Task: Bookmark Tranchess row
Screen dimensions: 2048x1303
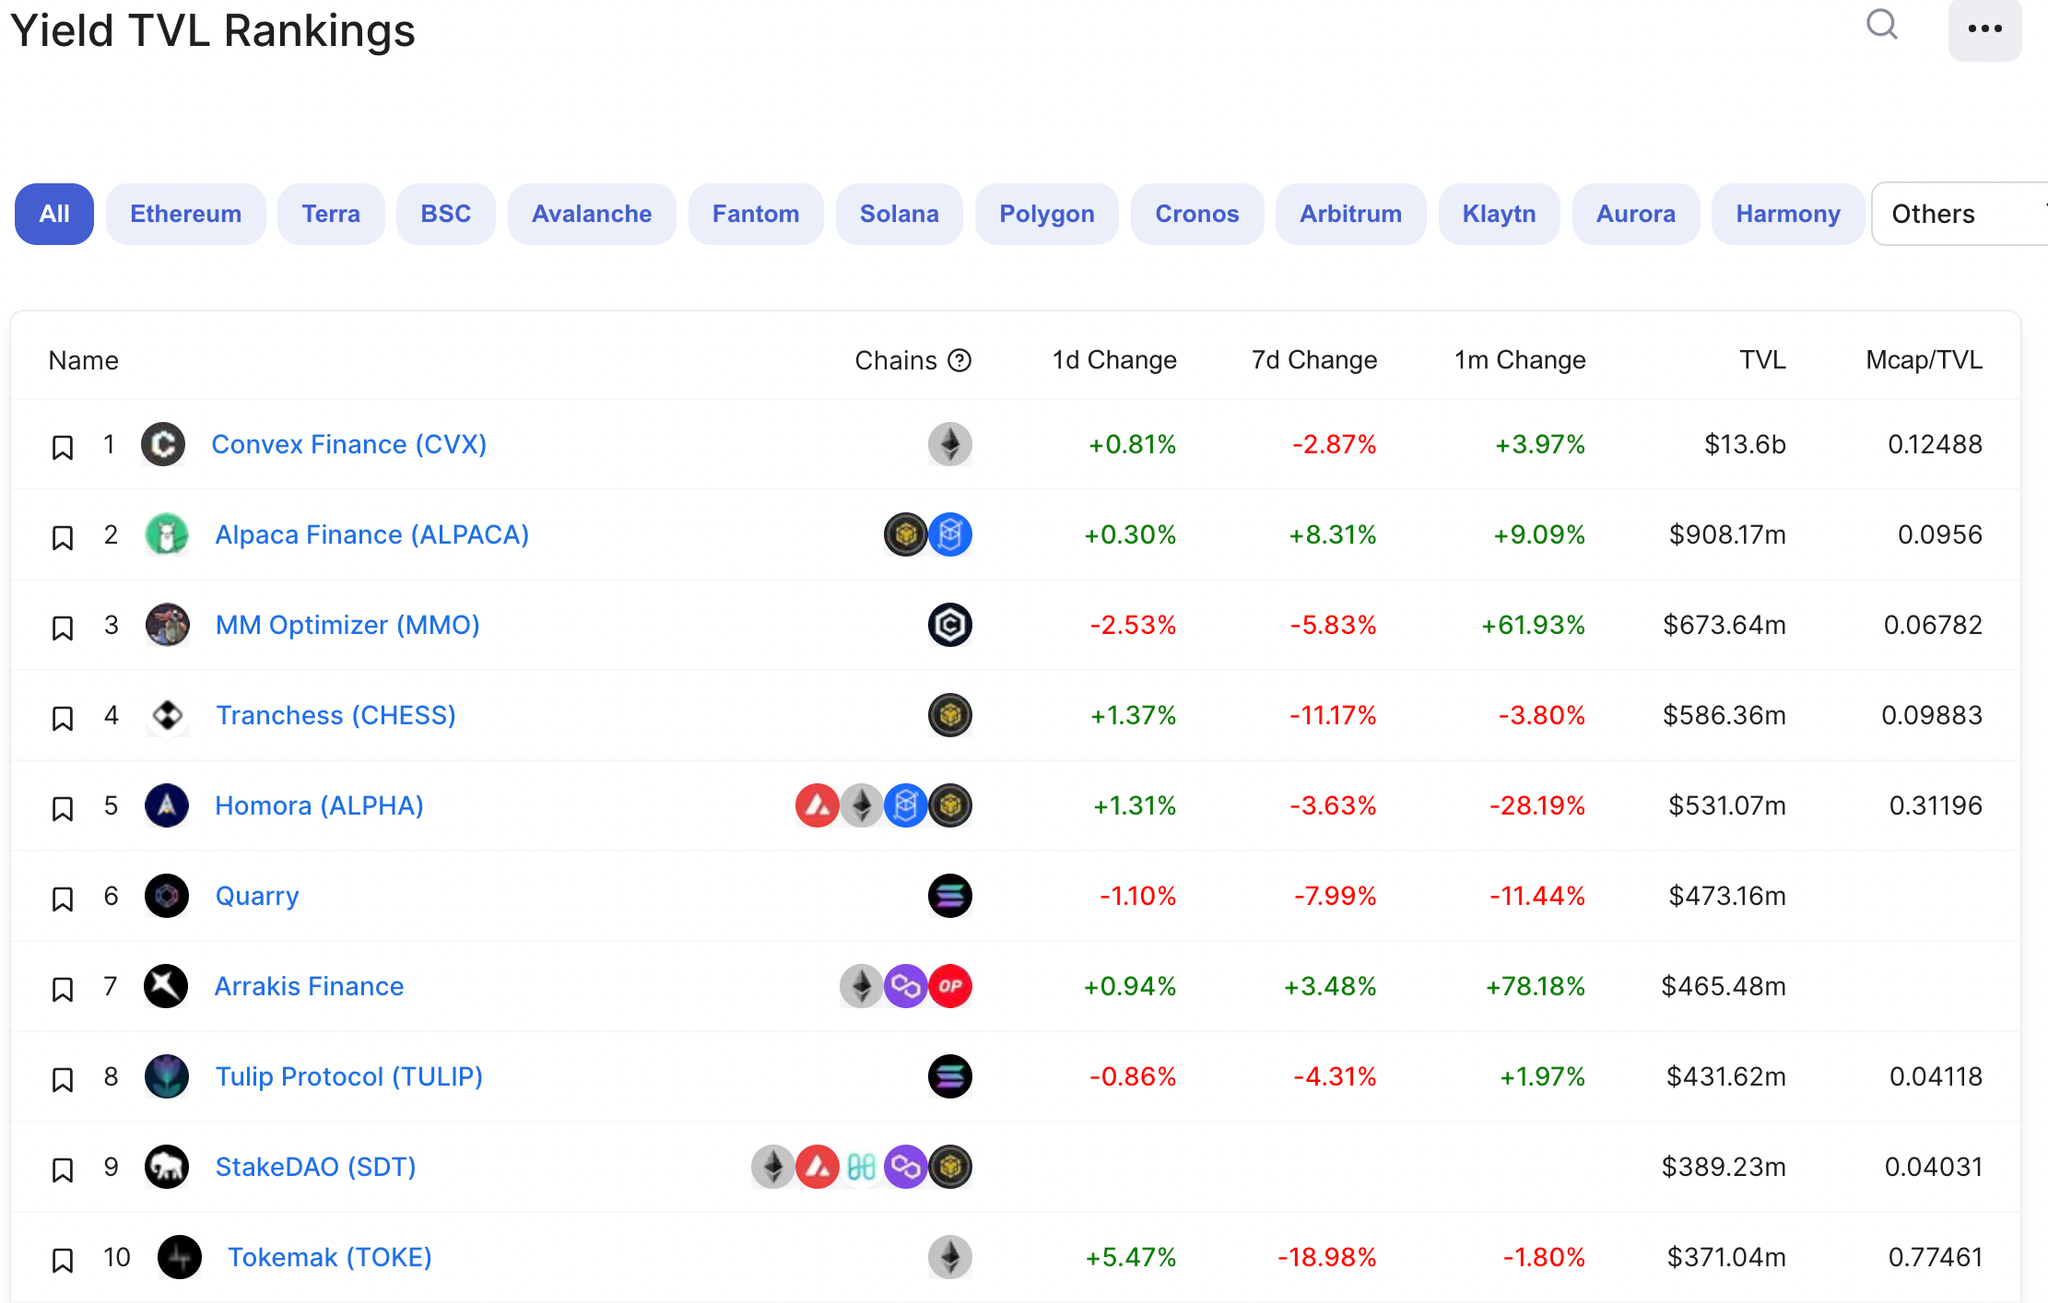Action: pos(62,718)
